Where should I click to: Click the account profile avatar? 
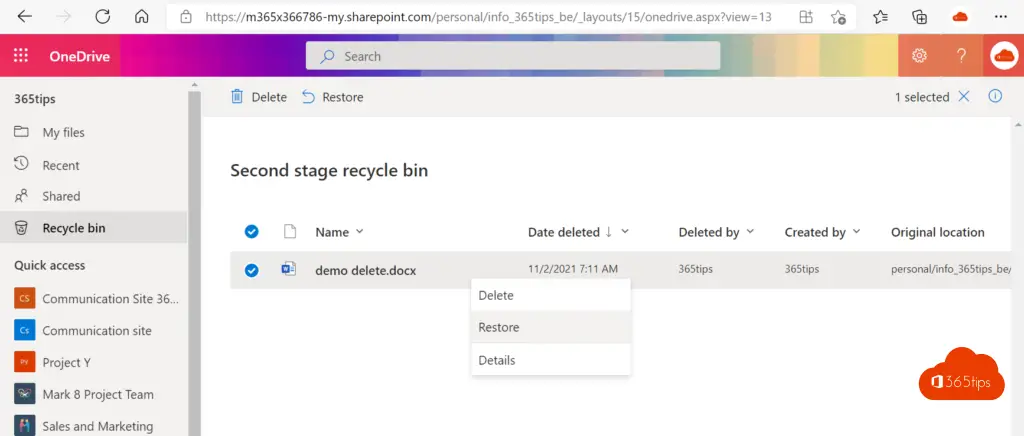coord(1004,55)
